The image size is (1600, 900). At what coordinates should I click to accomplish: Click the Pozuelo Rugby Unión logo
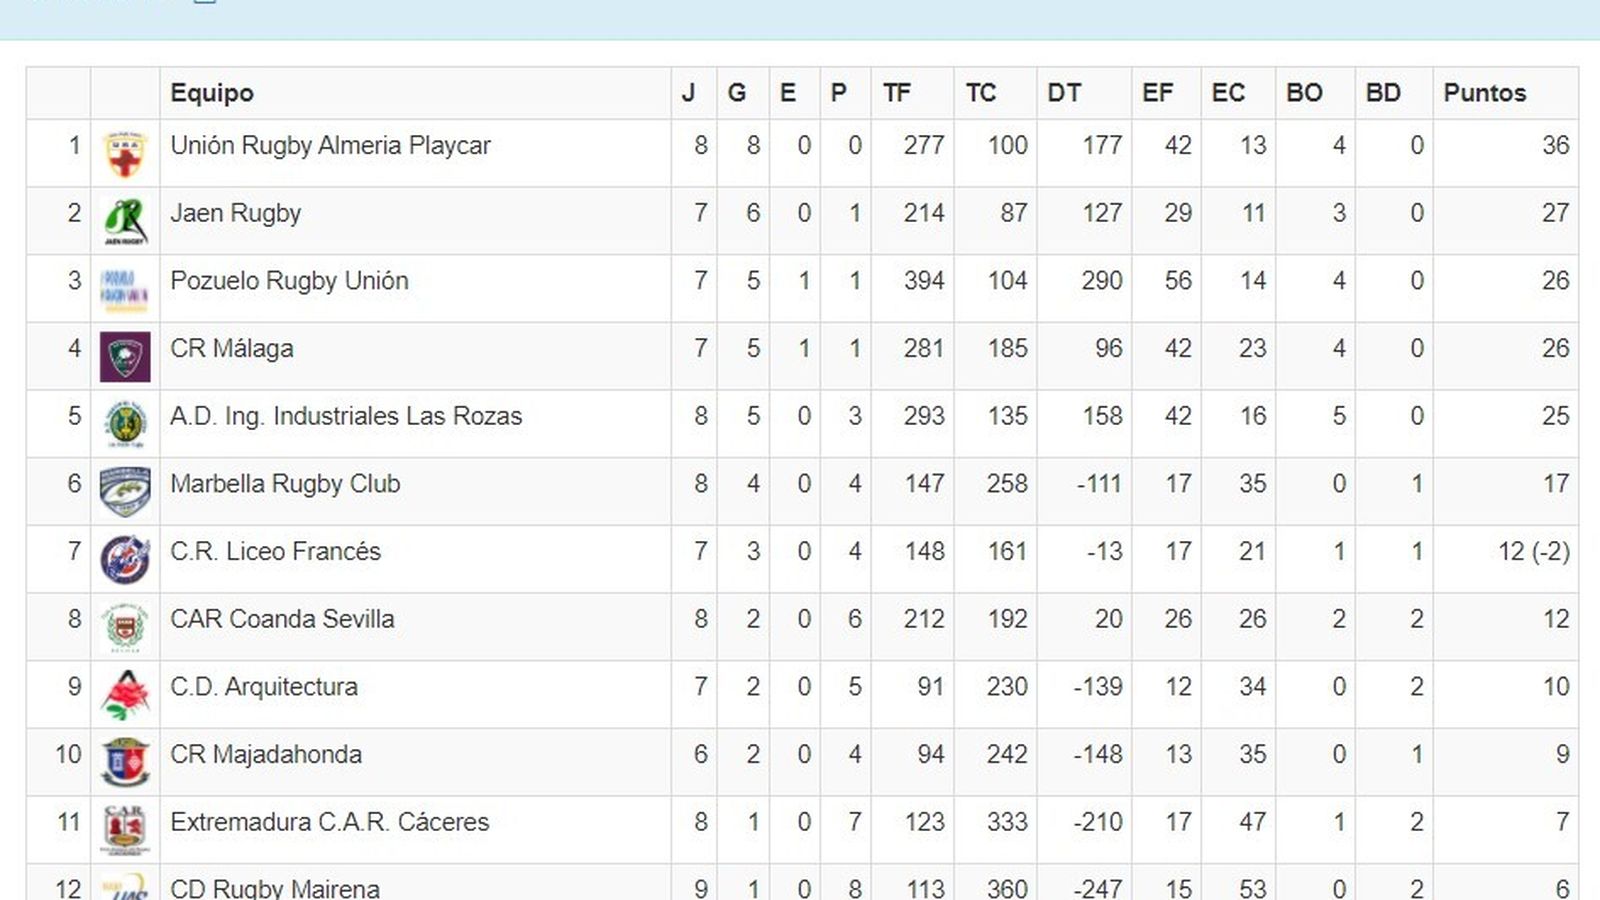pos(125,289)
